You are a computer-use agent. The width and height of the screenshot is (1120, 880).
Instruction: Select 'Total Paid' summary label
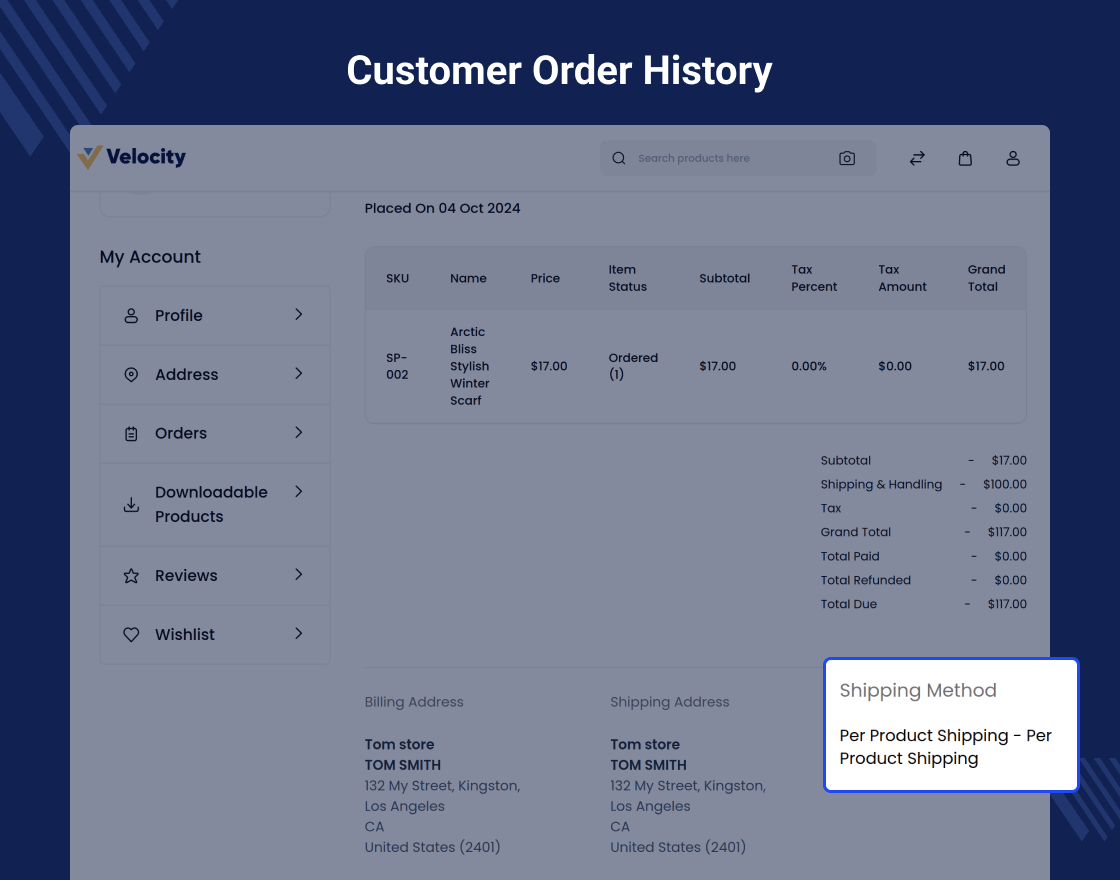pyautogui.click(x=849, y=556)
